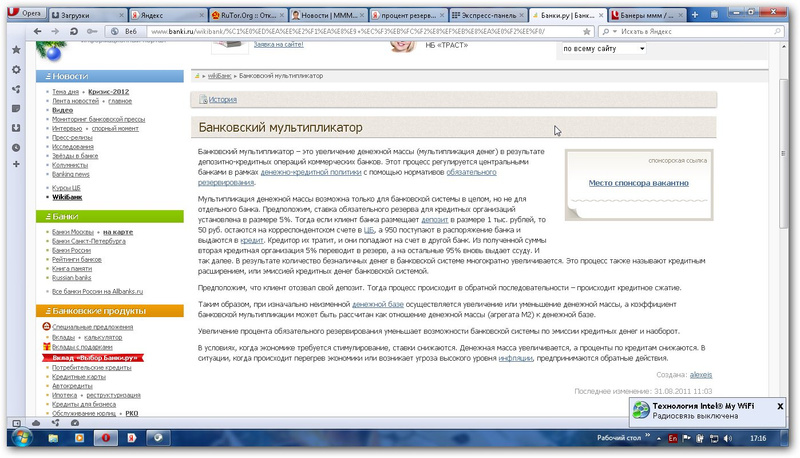Open the settings gear panel in sidebar
The image size is (800, 458).
tap(16, 69)
